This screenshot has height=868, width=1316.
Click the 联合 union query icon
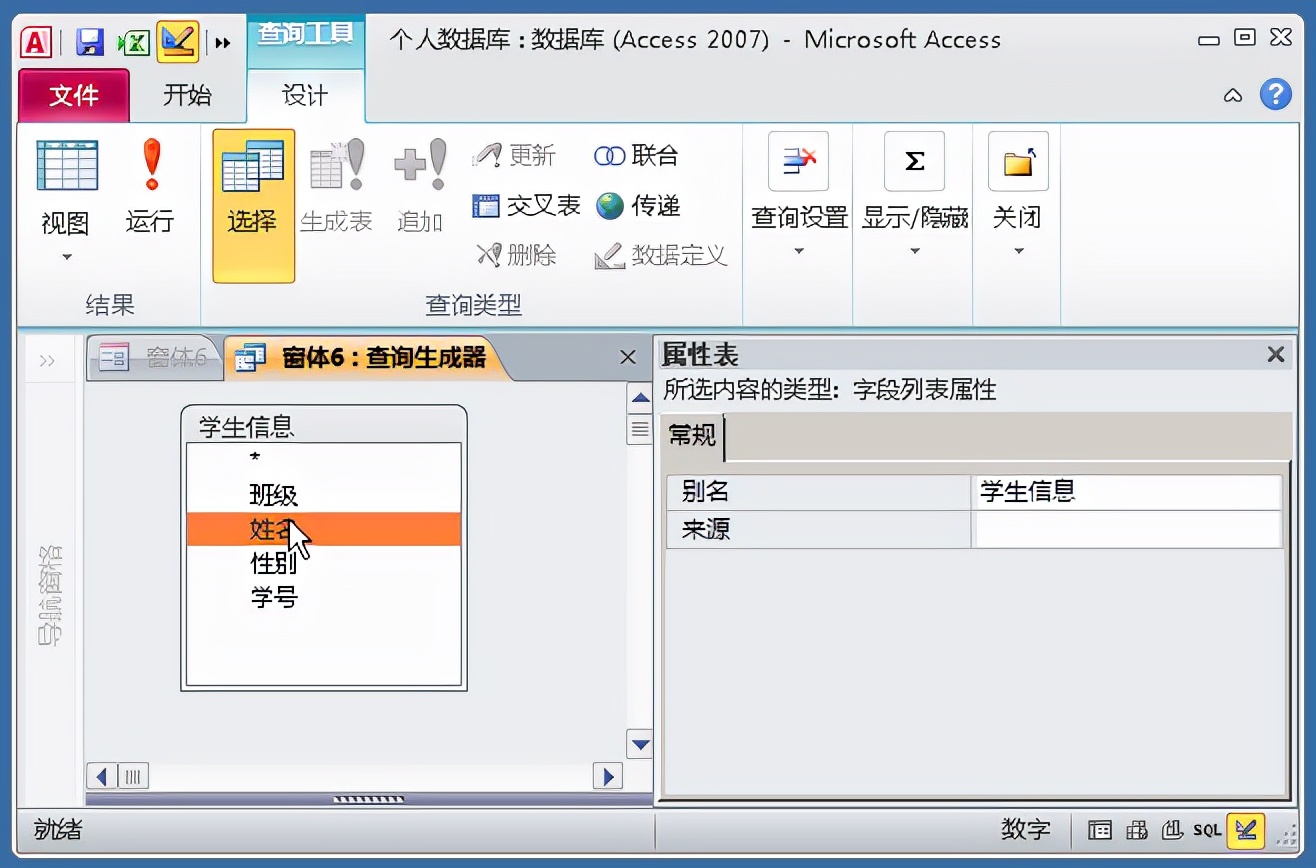pyautogui.click(x=637, y=155)
